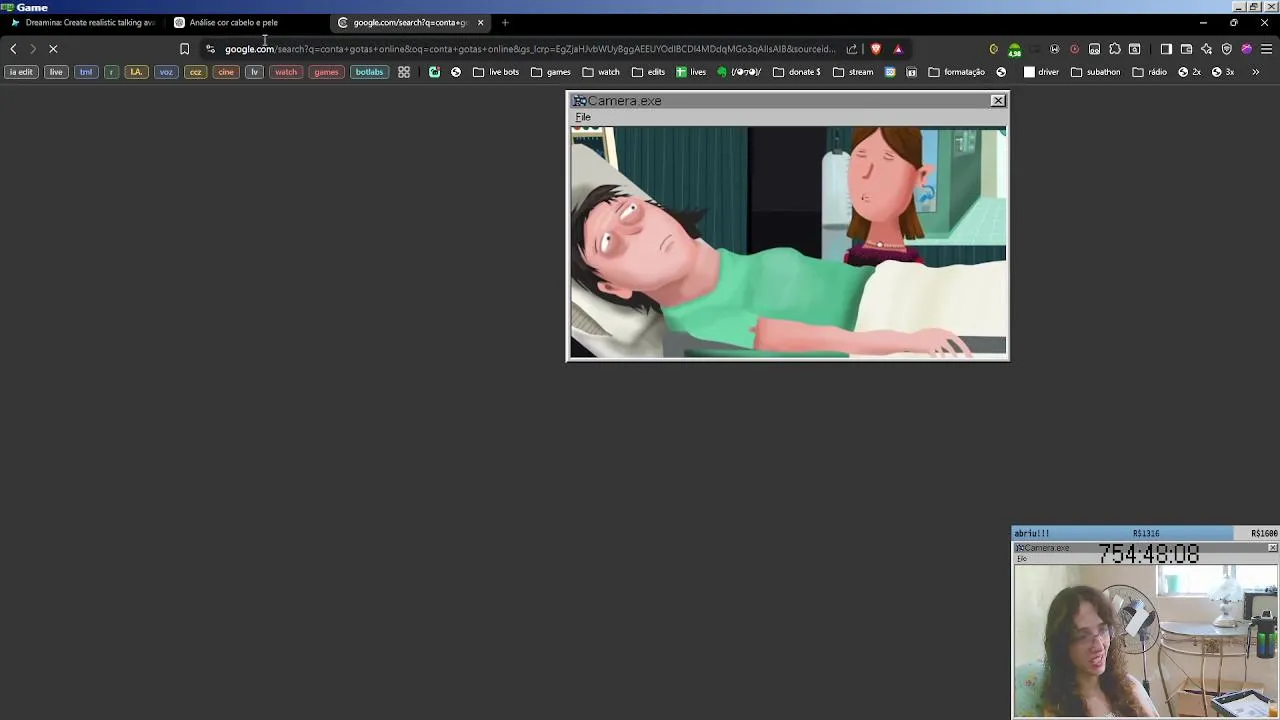Switch to the Dreamina tab
This screenshot has width=1280, height=720.
(84, 22)
